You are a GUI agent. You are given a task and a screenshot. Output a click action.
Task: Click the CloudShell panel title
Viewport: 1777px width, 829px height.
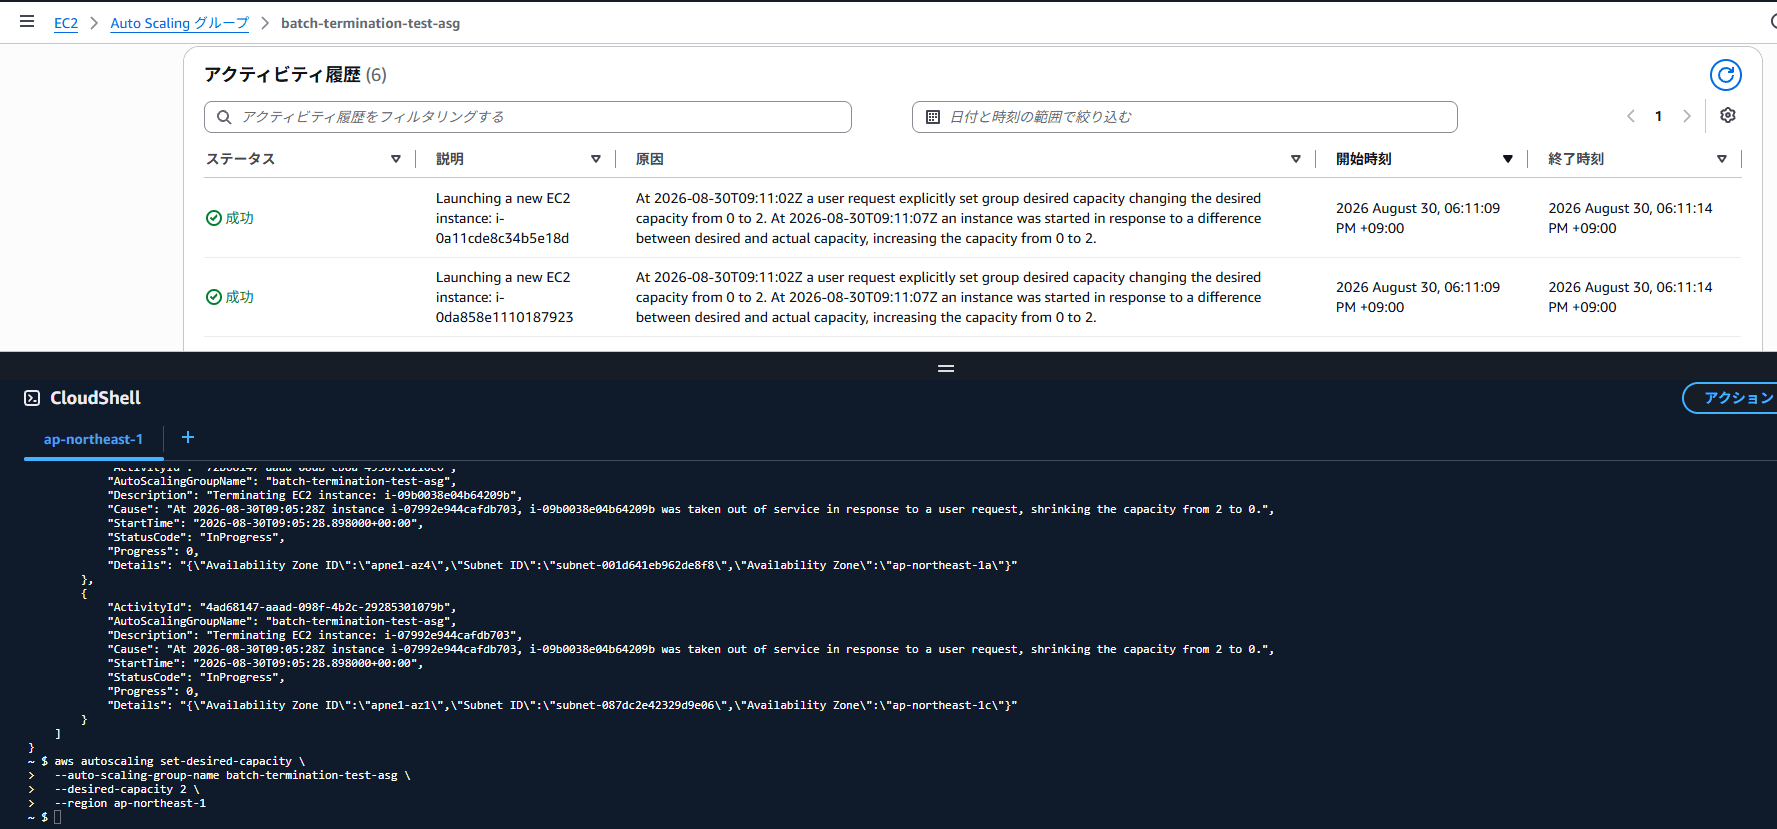tap(95, 398)
